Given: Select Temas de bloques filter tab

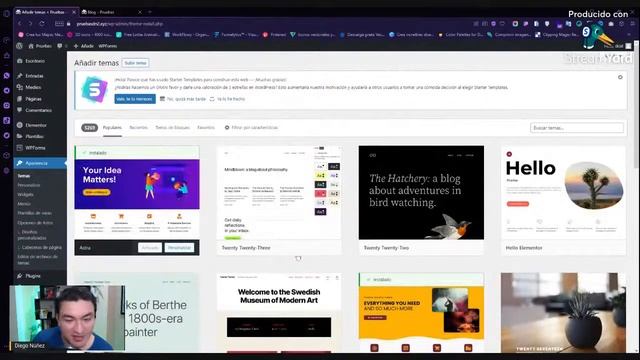Looking at the screenshot, I should [173, 128].
